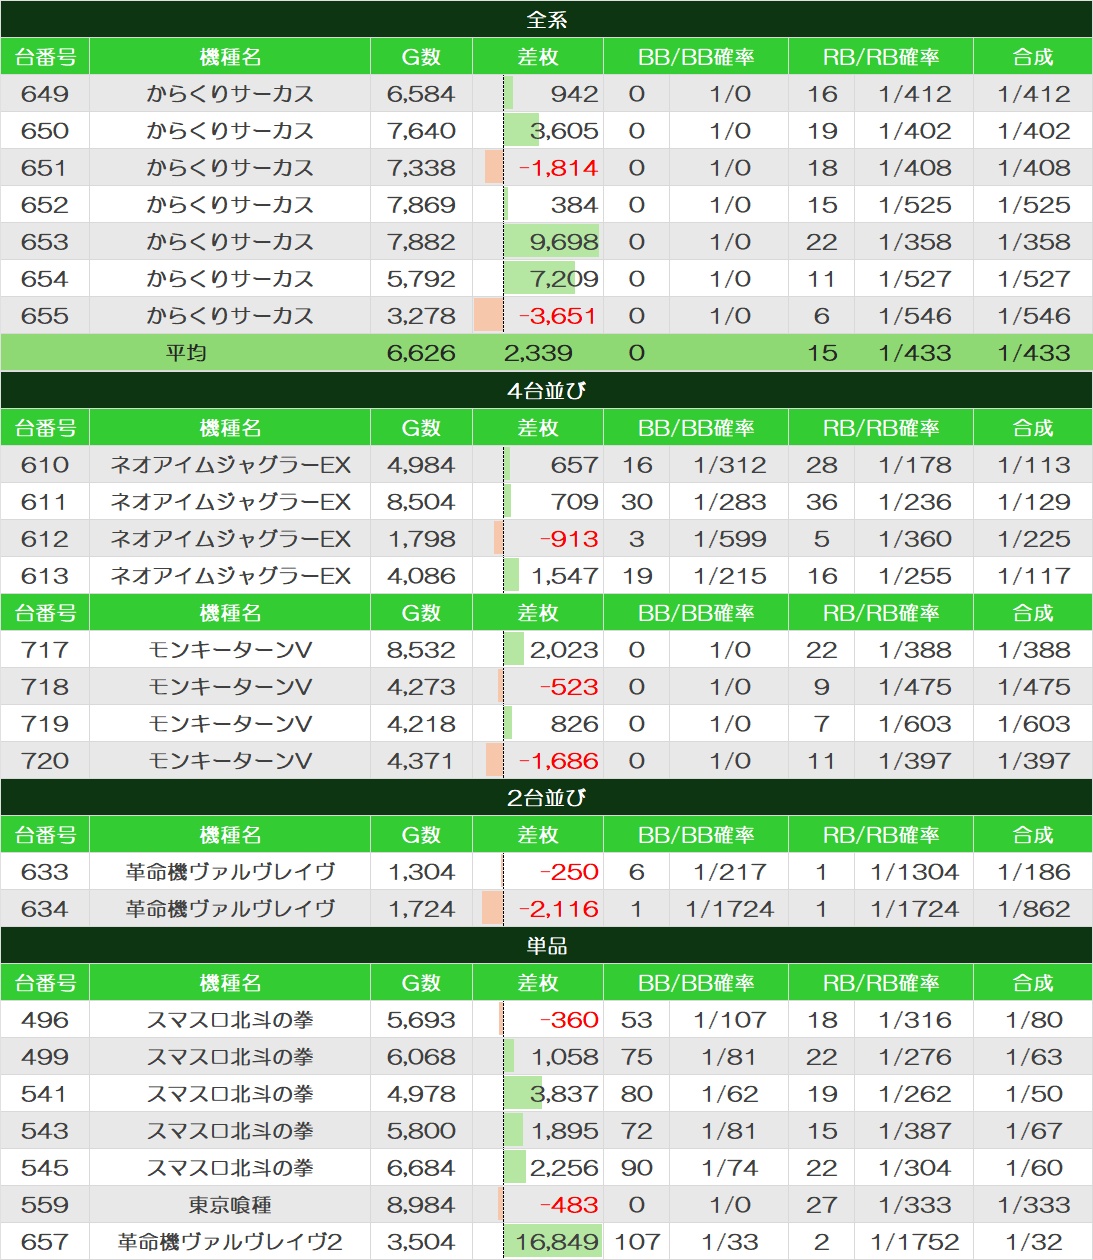Click the 東京喰種 machine name

point(230,1205)
